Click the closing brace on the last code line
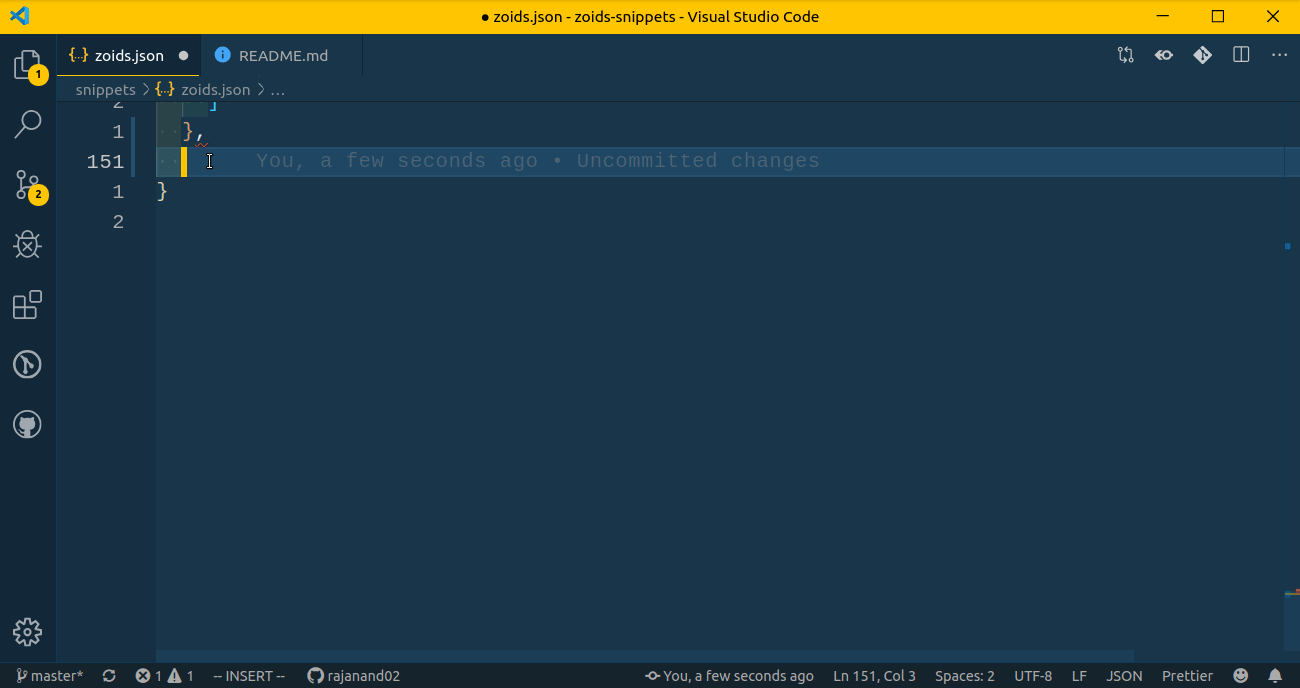 [162, 191]
